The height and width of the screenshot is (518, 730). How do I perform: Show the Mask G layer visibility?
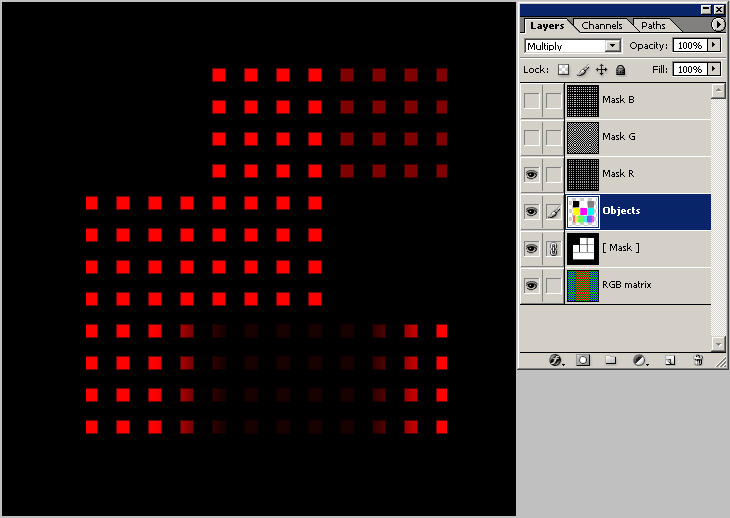(x=532, y=137)
